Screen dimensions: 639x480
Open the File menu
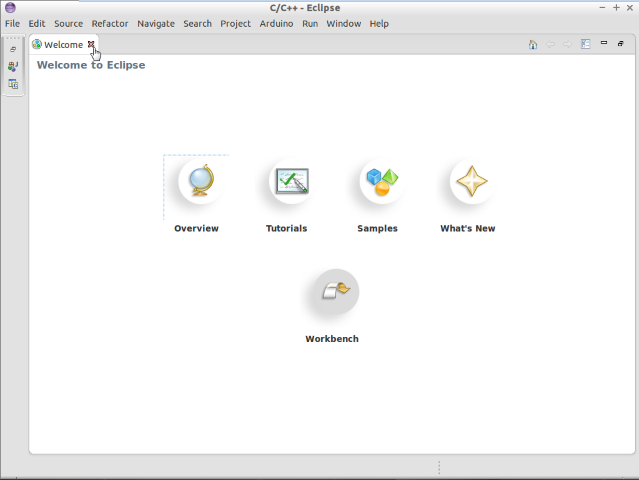pos(12,24)
